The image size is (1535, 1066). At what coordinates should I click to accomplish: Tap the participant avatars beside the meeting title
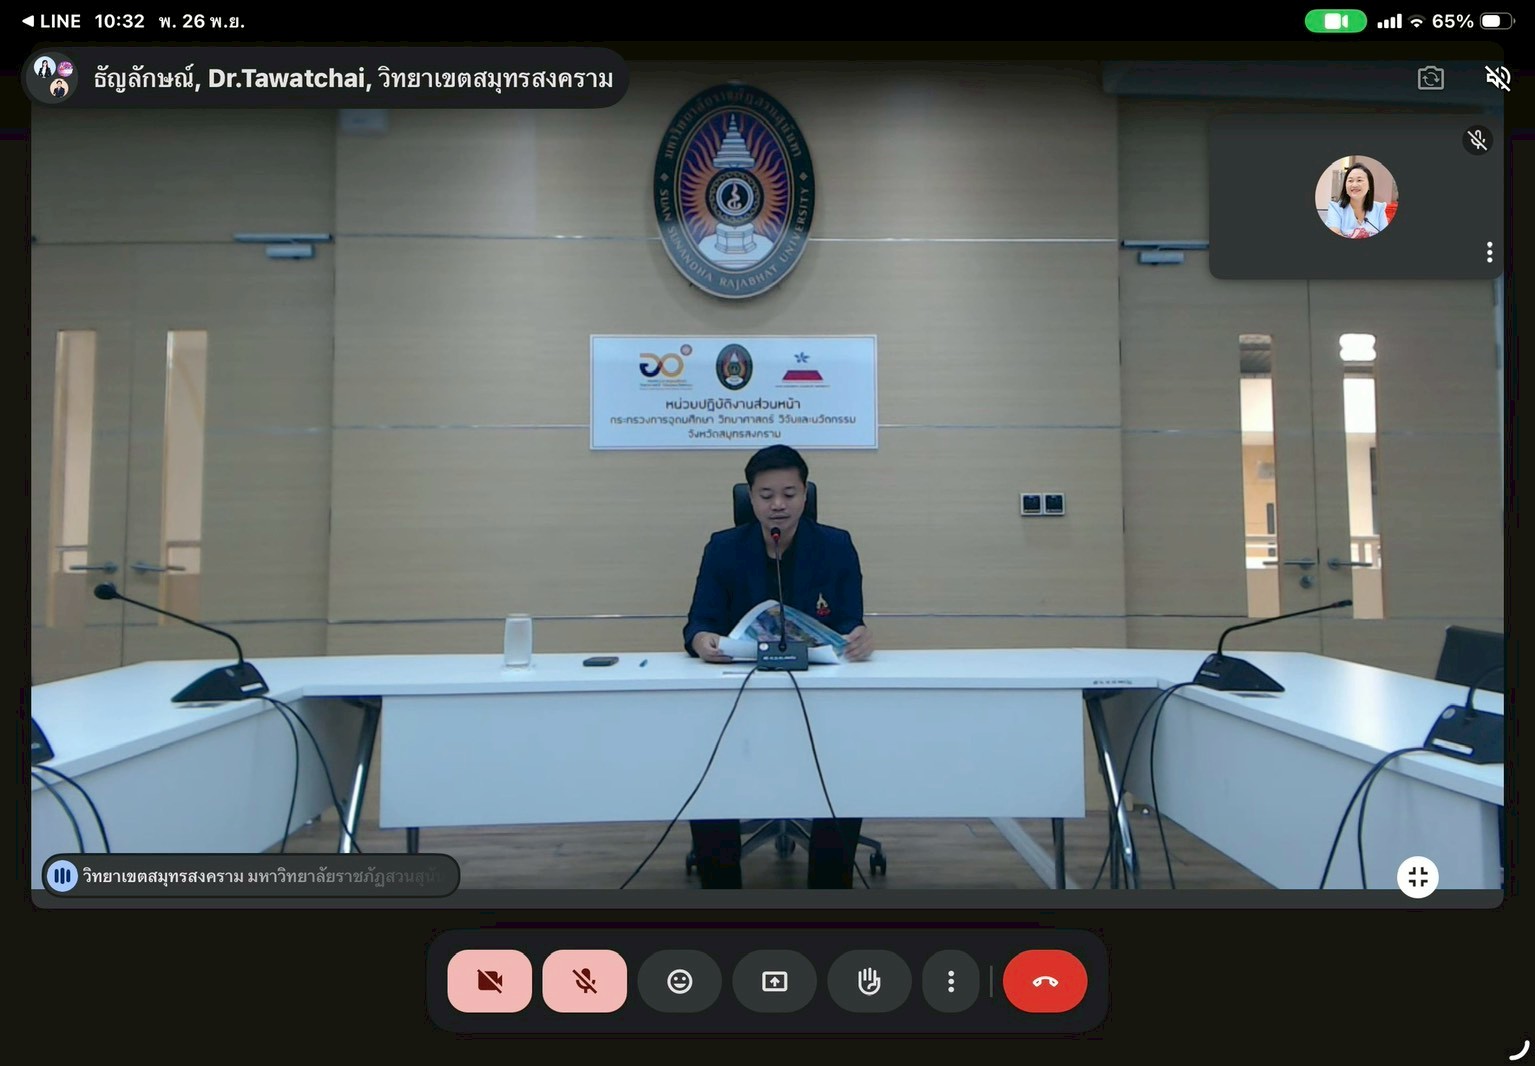coord(54,78)
